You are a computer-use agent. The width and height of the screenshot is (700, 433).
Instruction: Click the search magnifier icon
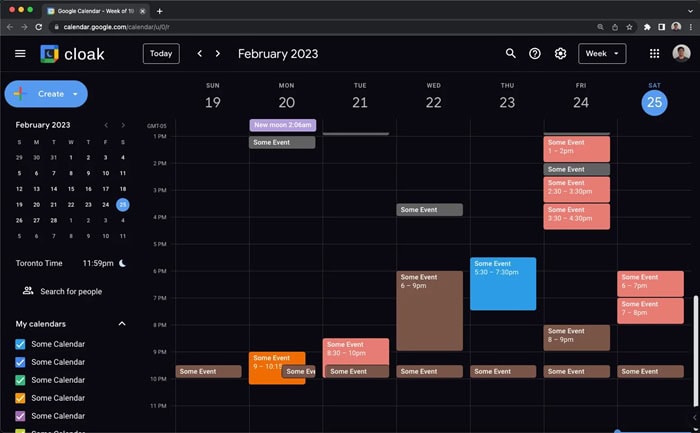point(511,53)
